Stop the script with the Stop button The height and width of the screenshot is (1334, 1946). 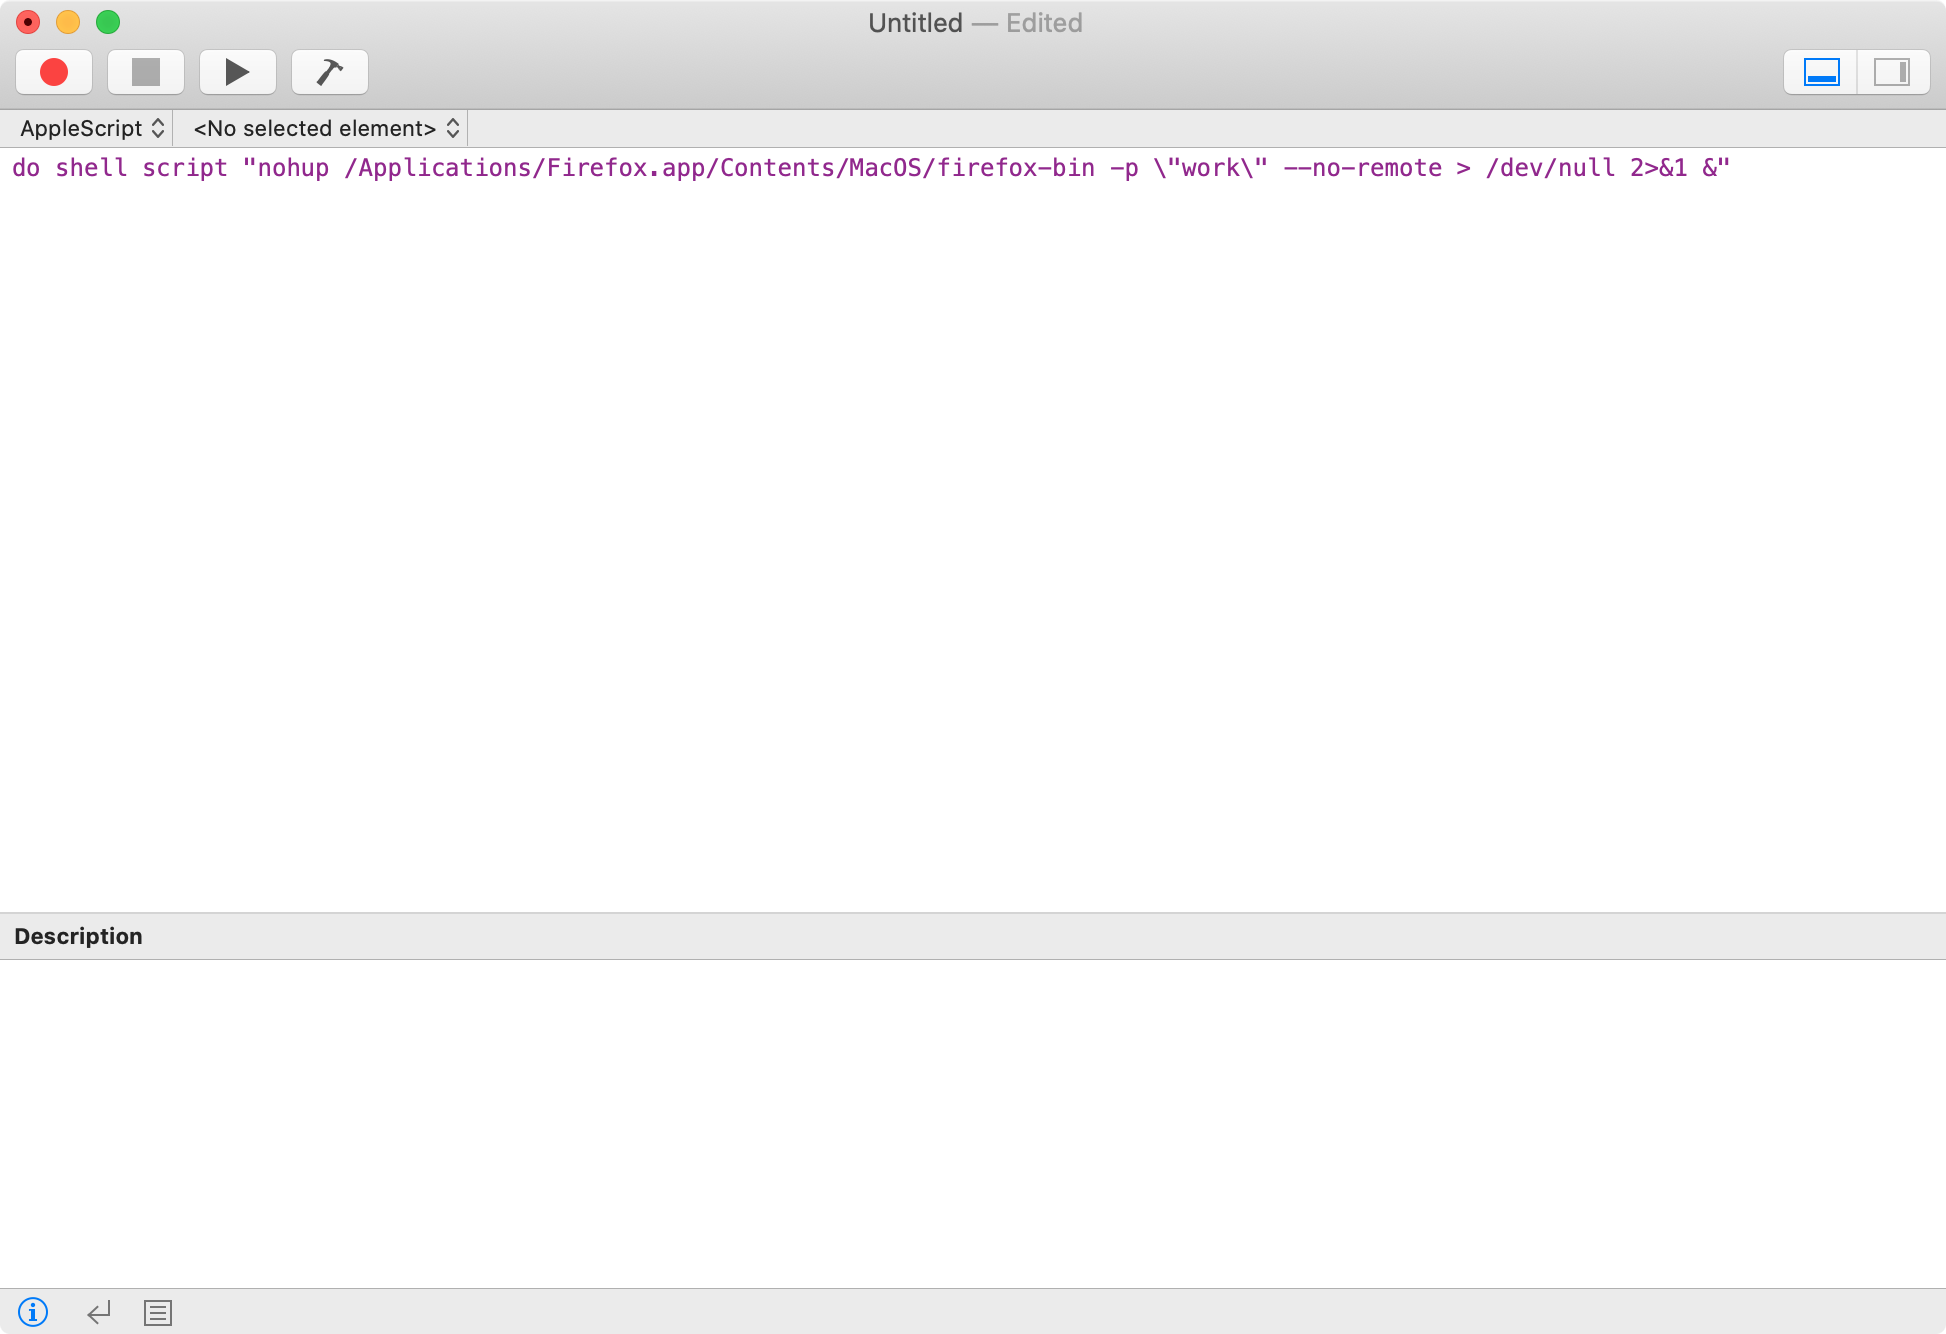(x=146, y=72)
